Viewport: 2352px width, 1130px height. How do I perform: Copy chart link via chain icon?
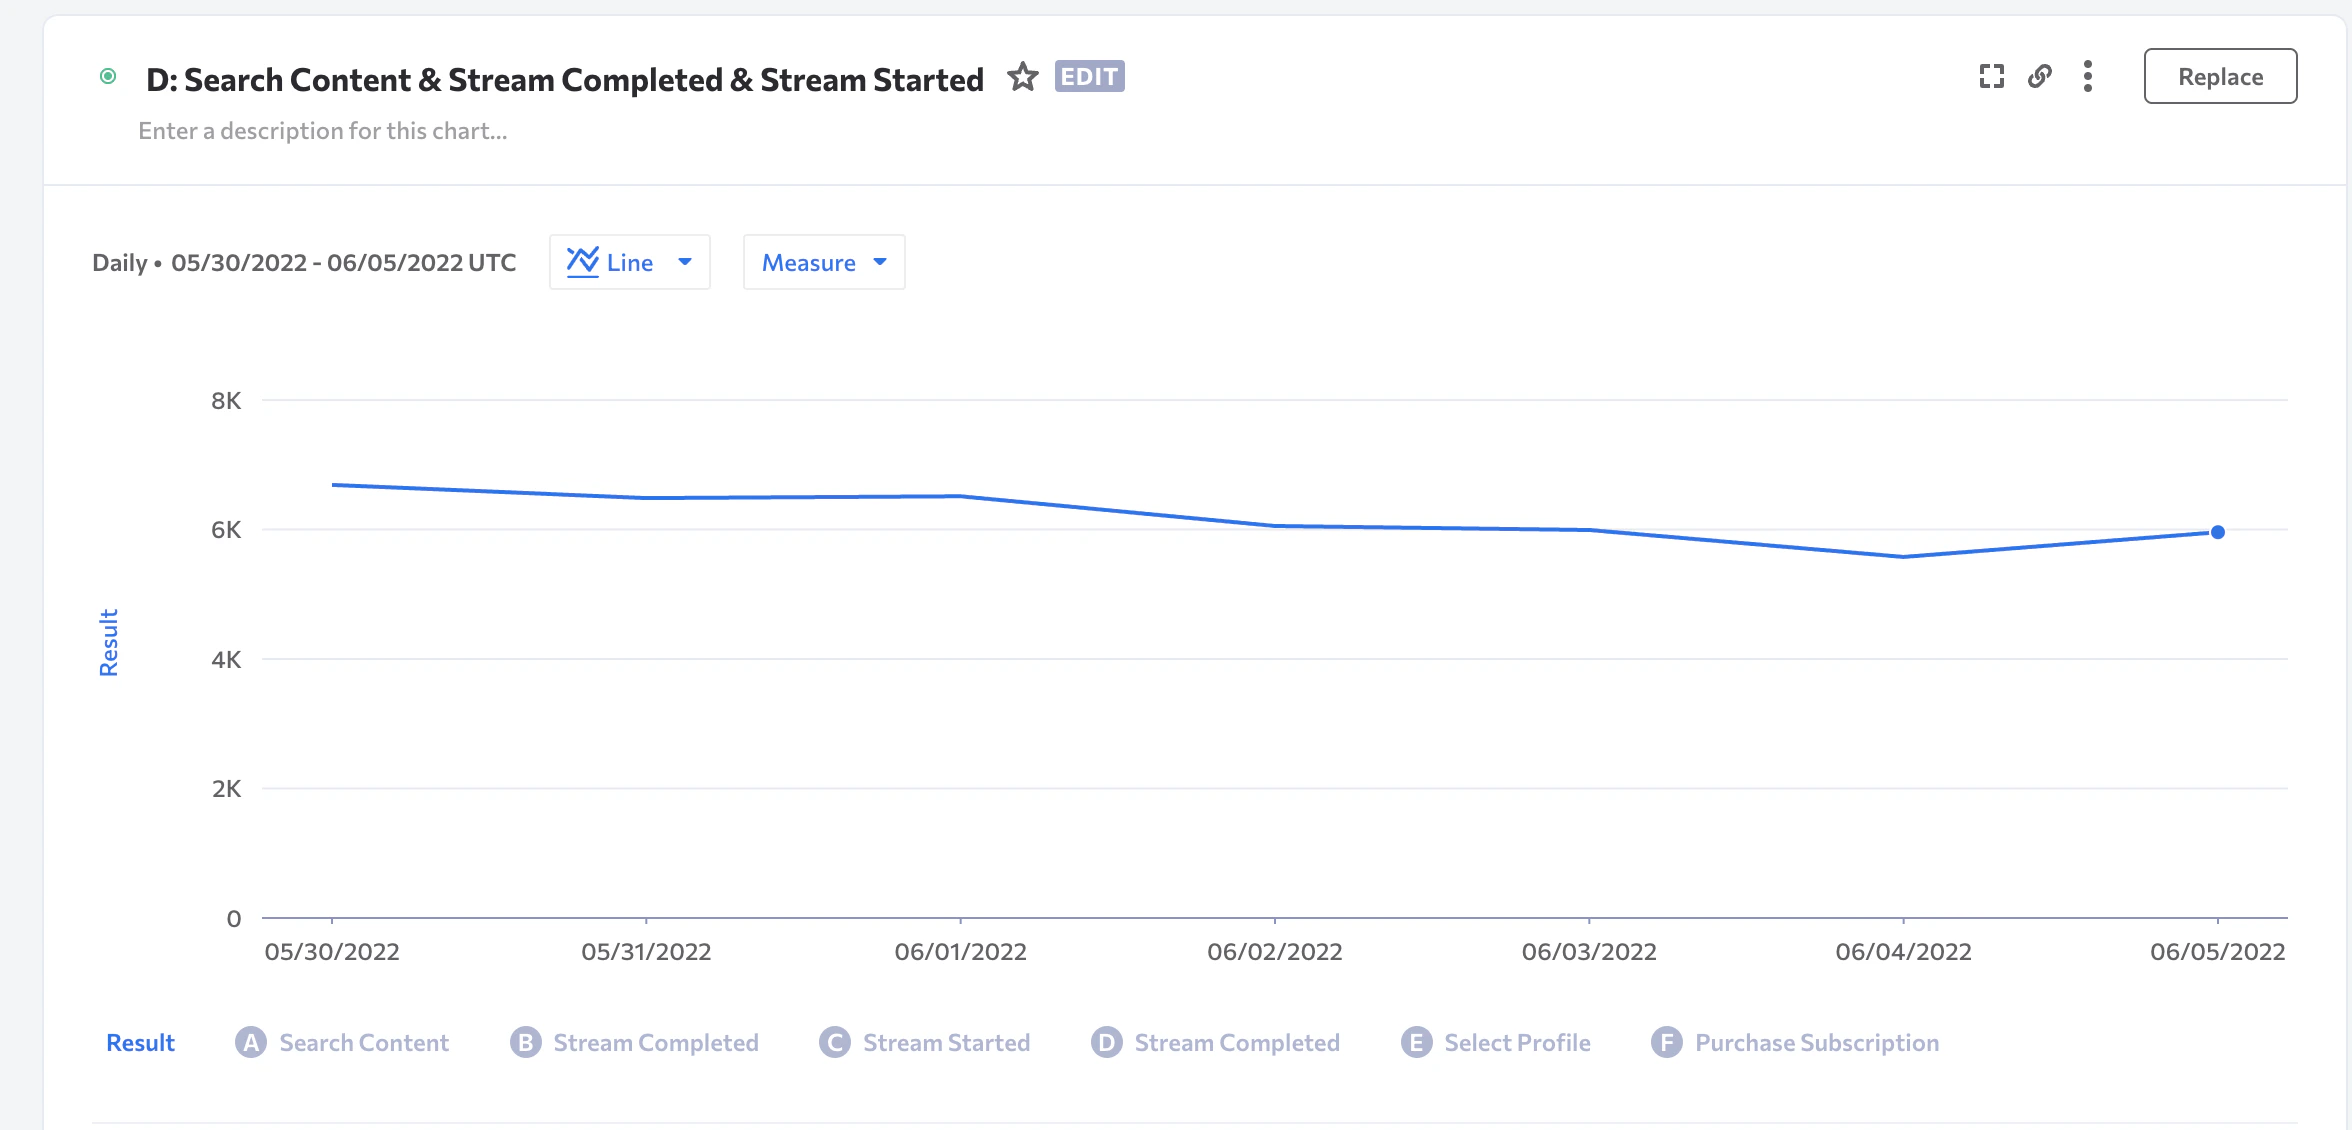click(x=2040, y=77)
